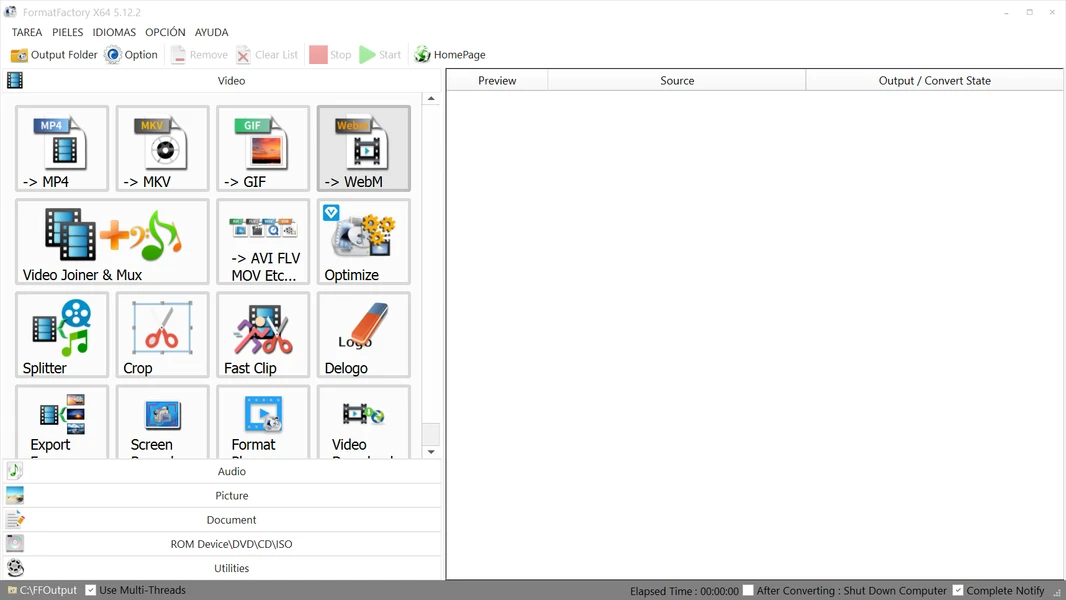Open the HomePage link

[x=450, y=55]
